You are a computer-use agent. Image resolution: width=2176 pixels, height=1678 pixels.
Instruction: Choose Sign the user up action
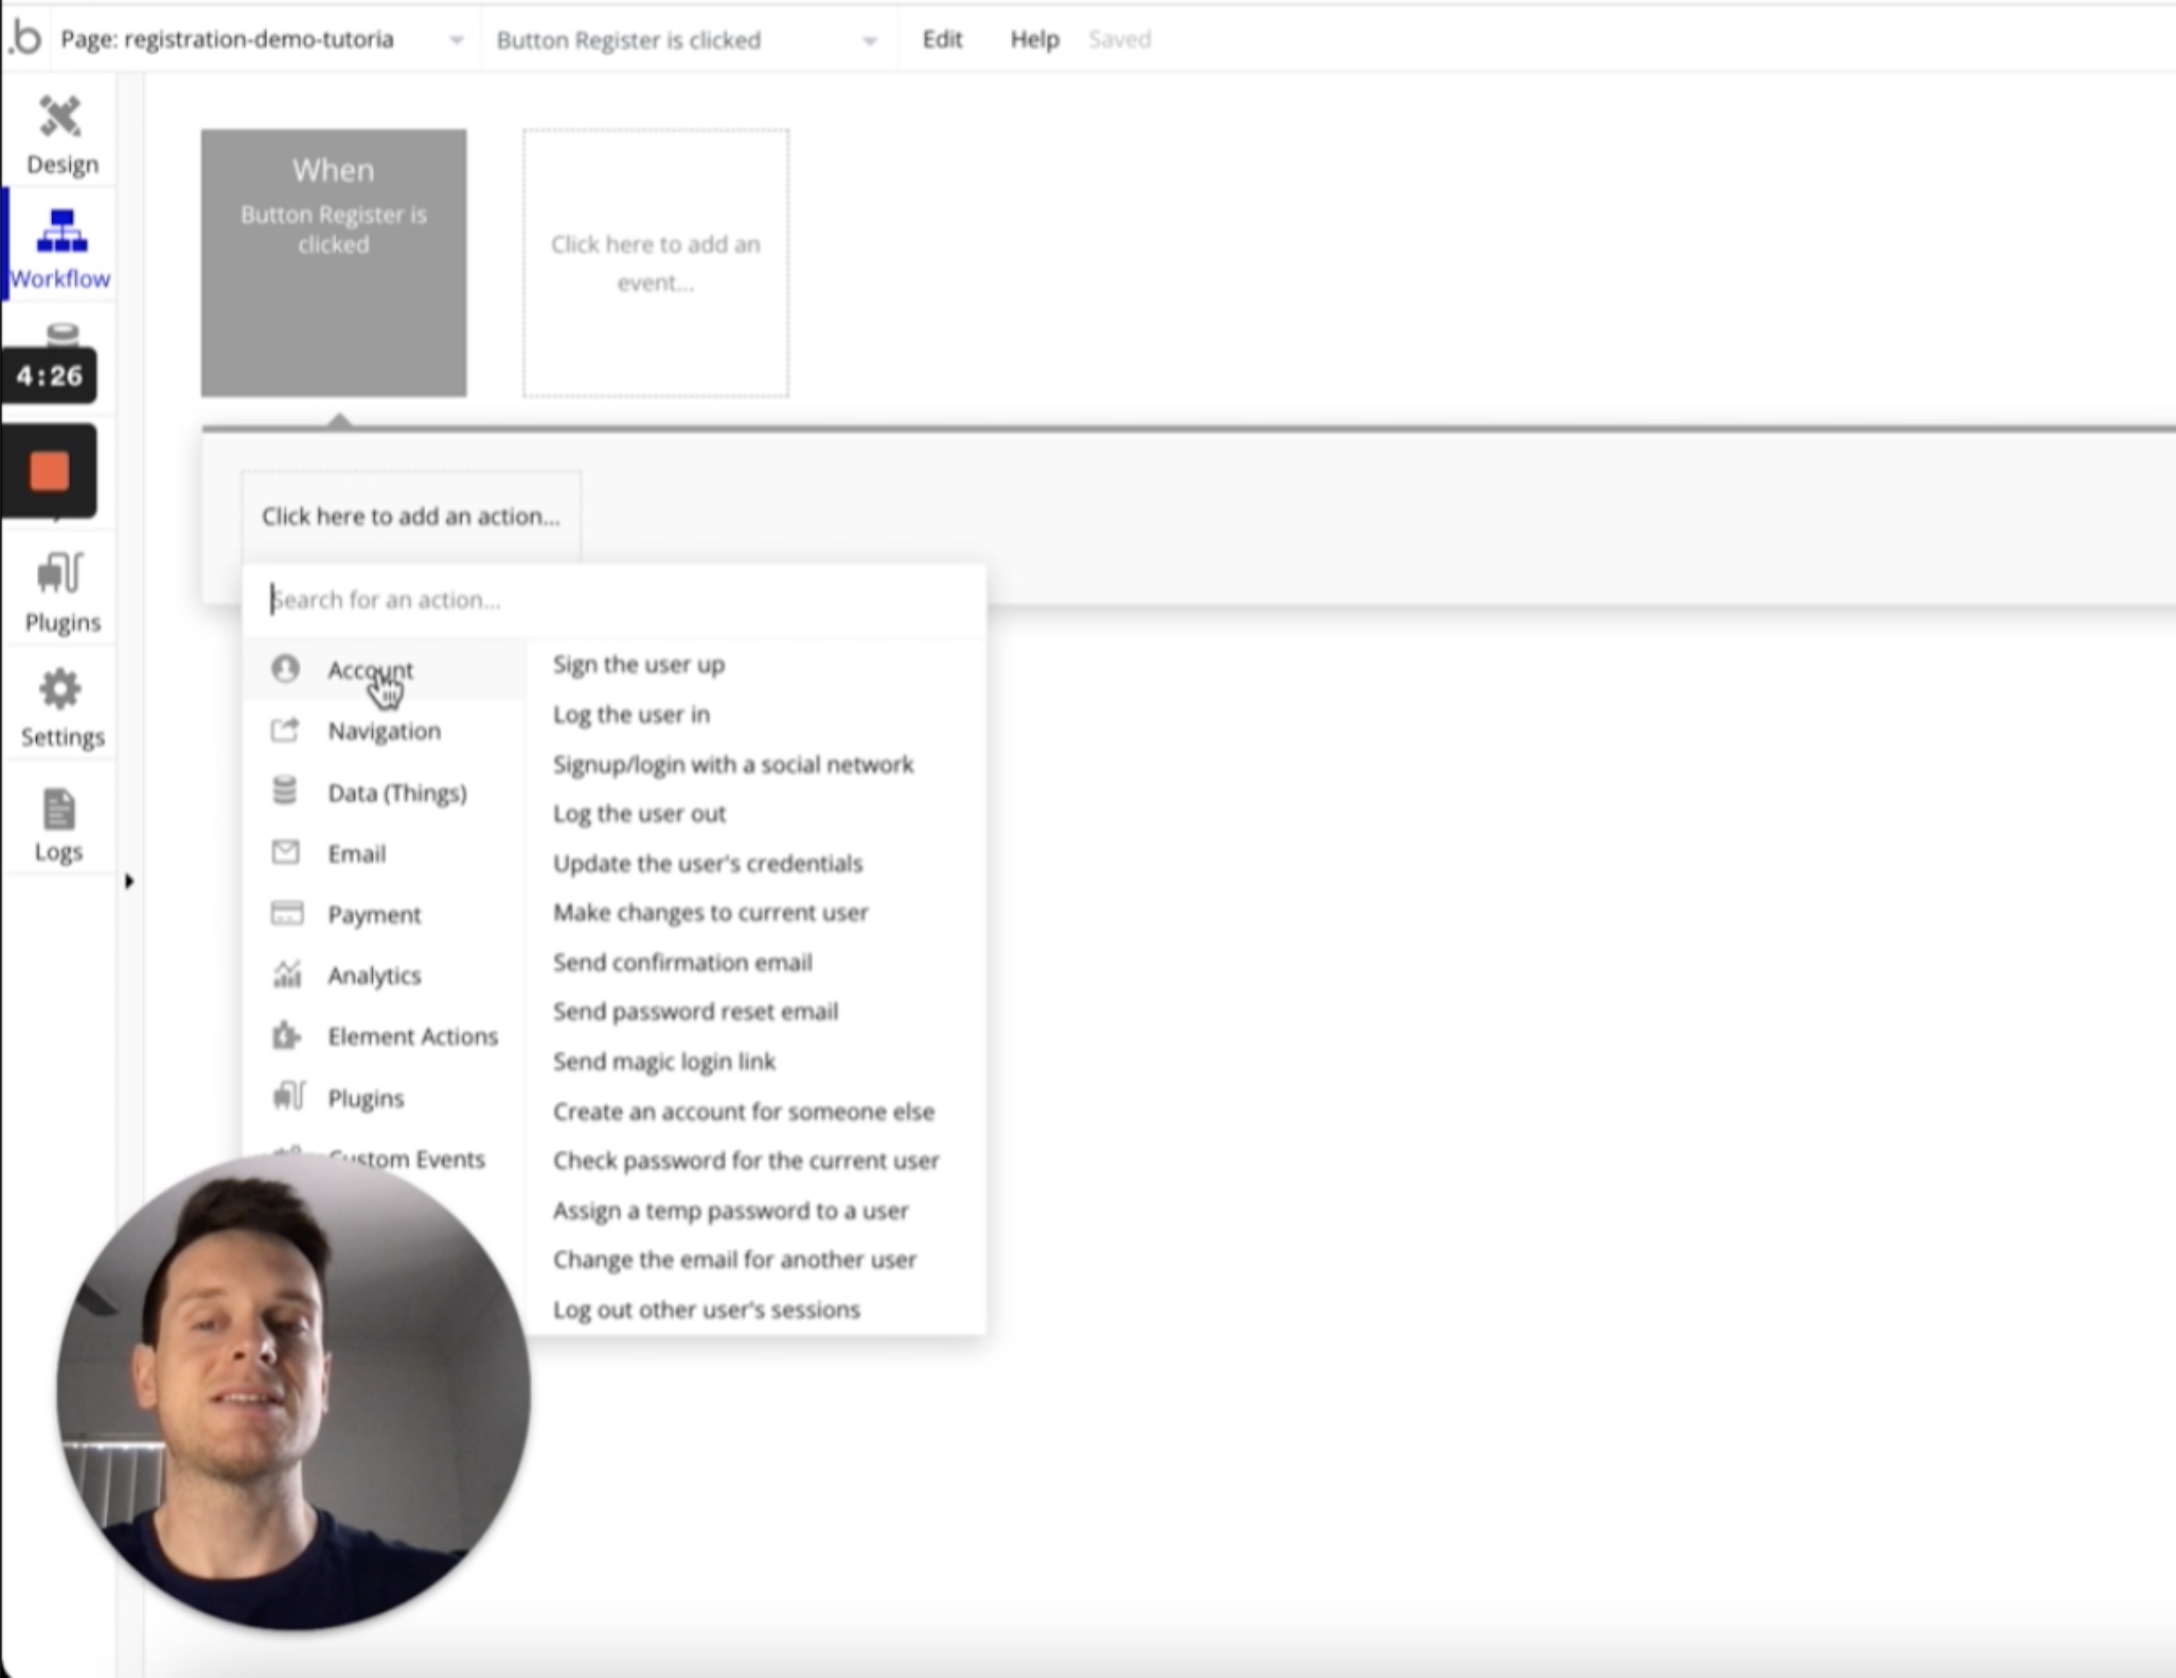click(638, 665)
